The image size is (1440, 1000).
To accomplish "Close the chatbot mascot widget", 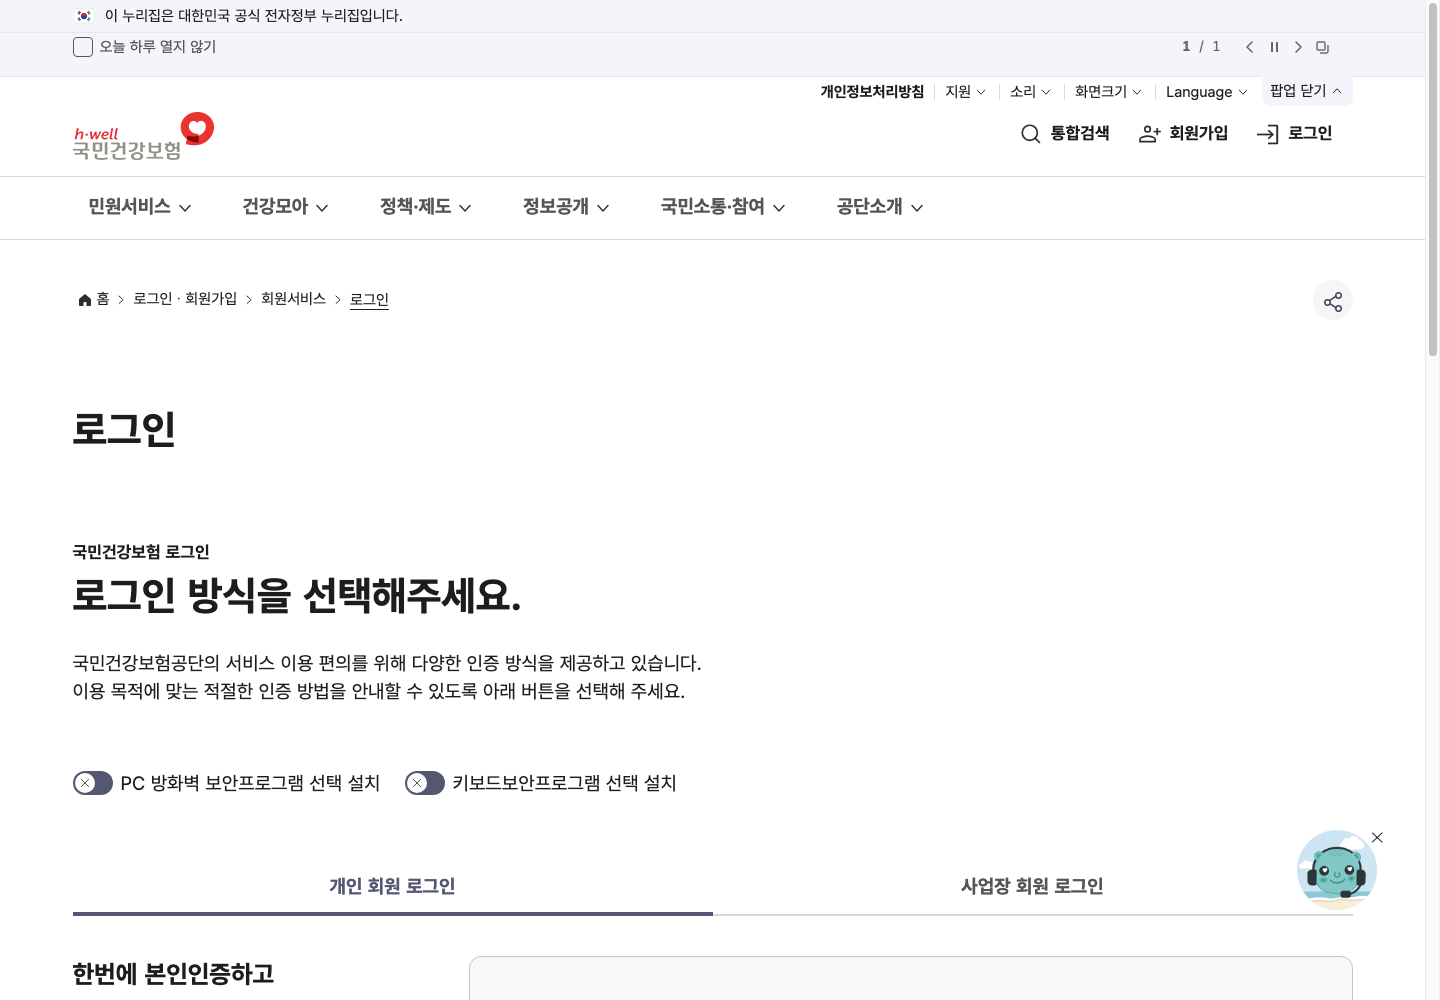I will [x=1377, y=838].
